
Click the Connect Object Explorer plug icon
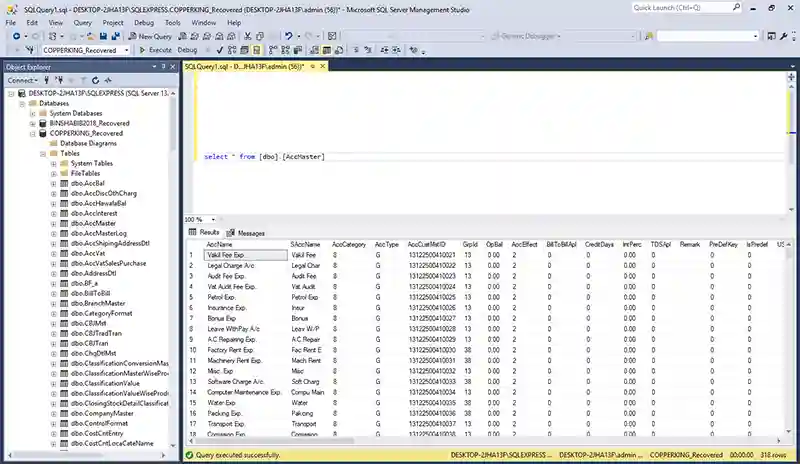click(x=46, y=80)
